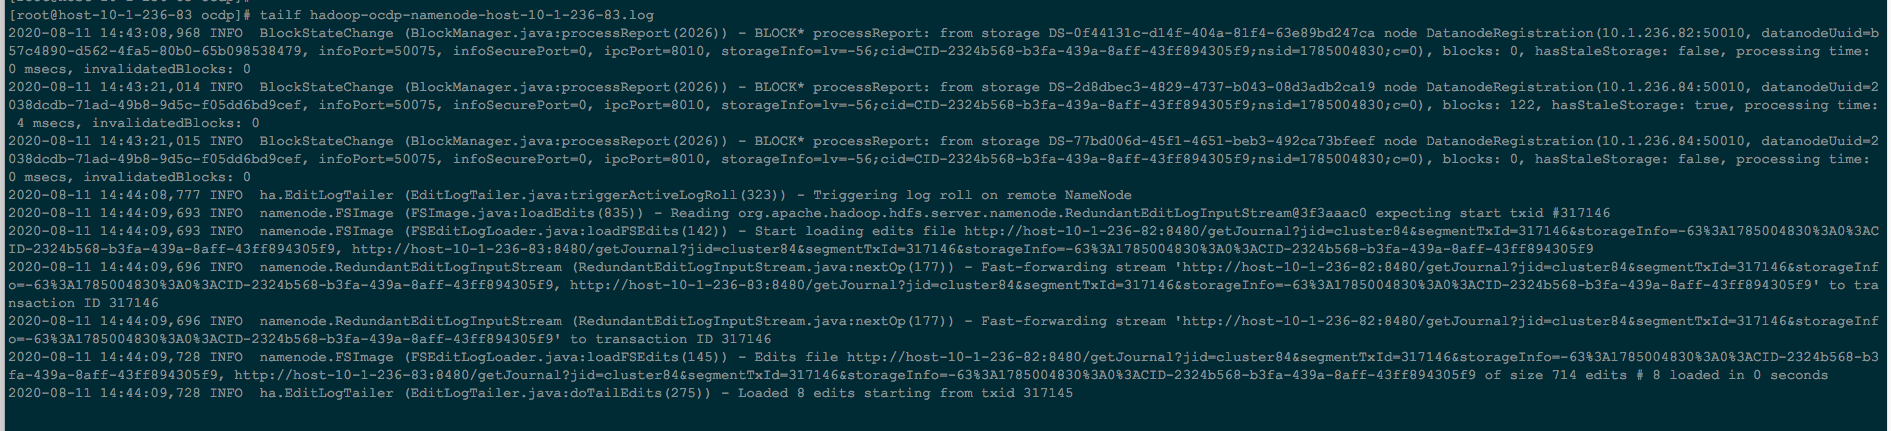The width and height of the screenshot is (1891, 431).
Task: Click storage ID DS-2d8dbec3-4829-4737-b043-08d3adb2ca19
Action: pyautogui.click(x=1198, y=87)
